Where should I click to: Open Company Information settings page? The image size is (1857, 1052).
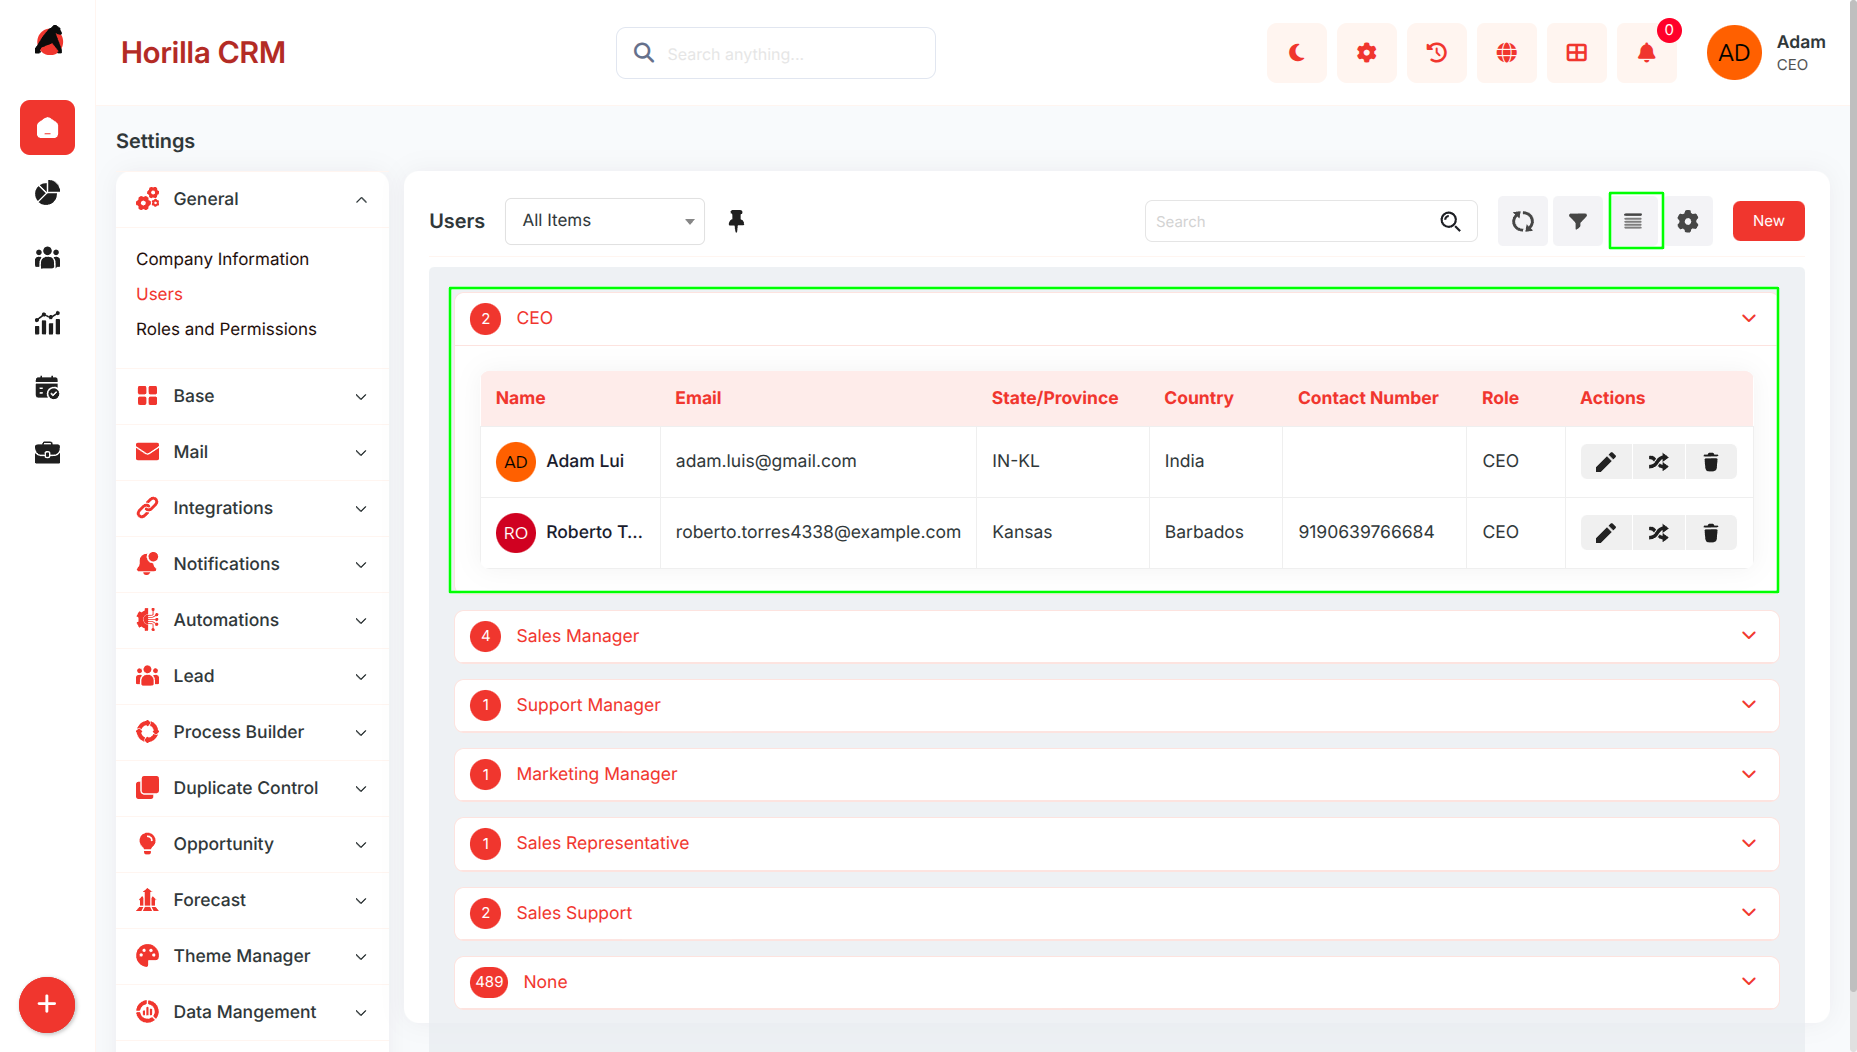point(222,259)
